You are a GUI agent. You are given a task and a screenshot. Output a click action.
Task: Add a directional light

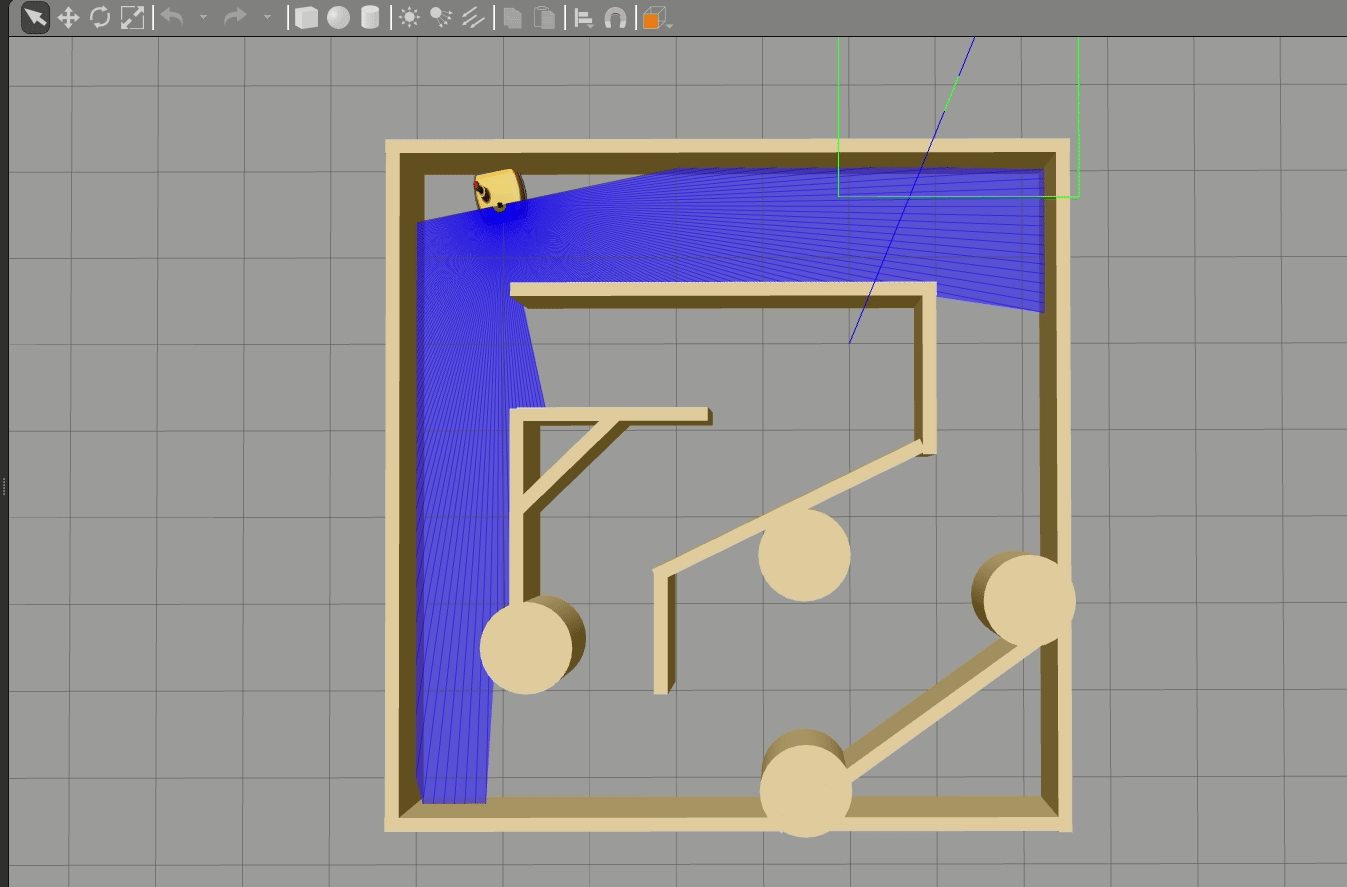click(473, 18)
